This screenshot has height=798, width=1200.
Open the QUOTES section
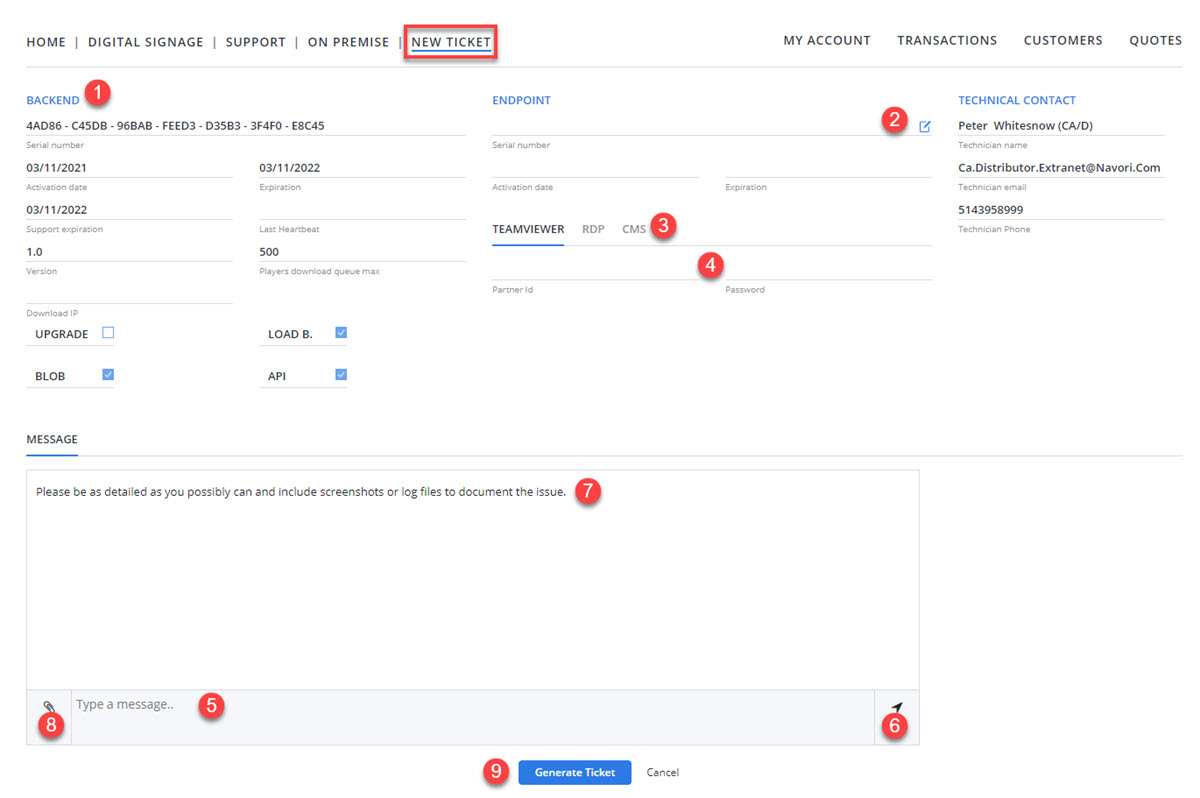point(1155,41)
